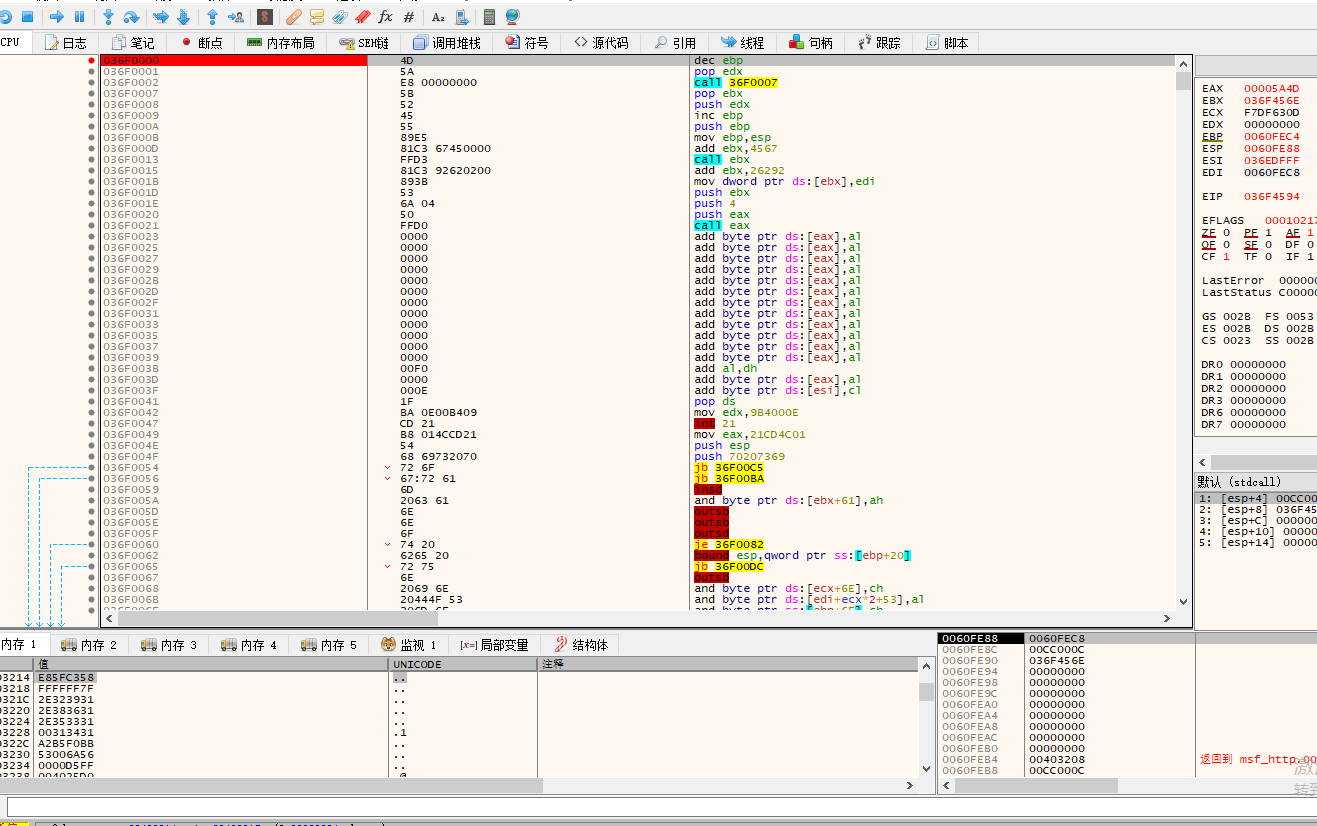Execute till return

212,17
